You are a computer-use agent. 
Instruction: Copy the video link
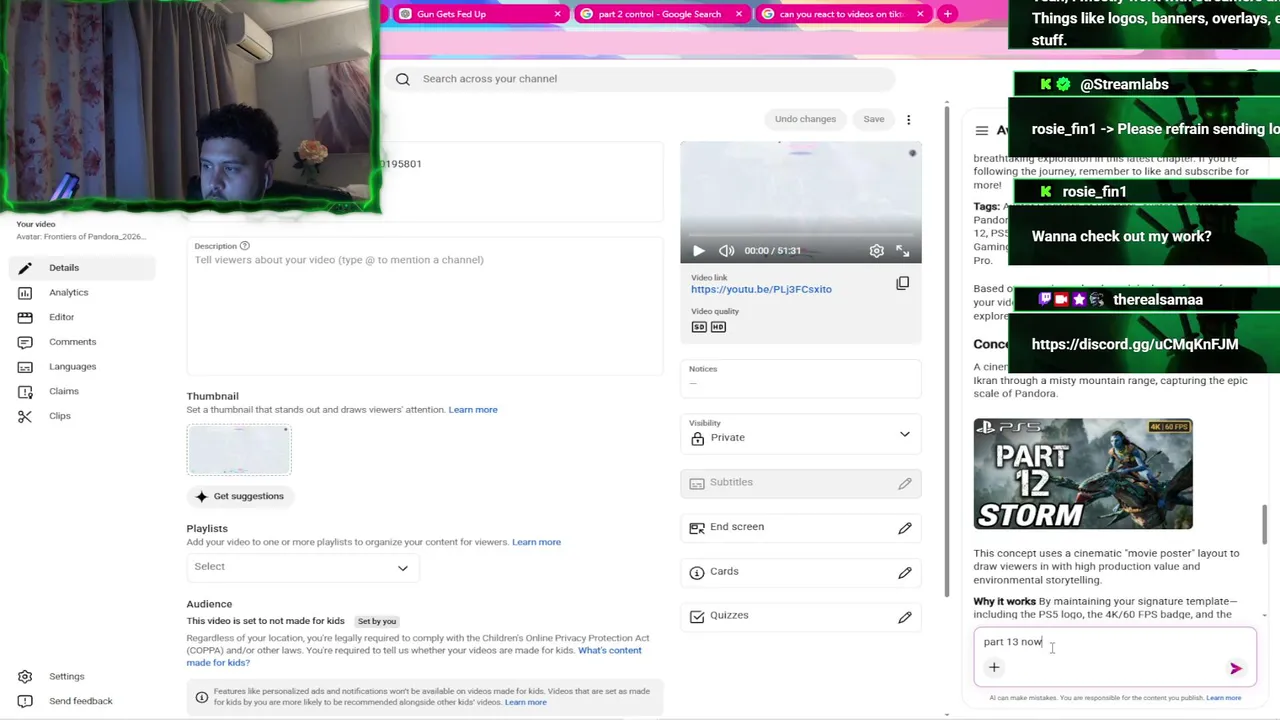point(902,283)
